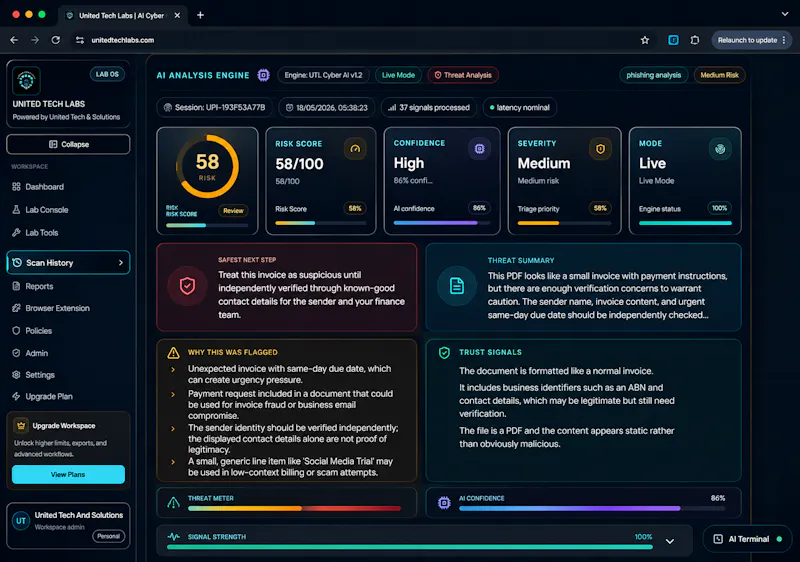Click the Medium Risk tag
Screen dimensions: 800x562
(x=719, y=75)
